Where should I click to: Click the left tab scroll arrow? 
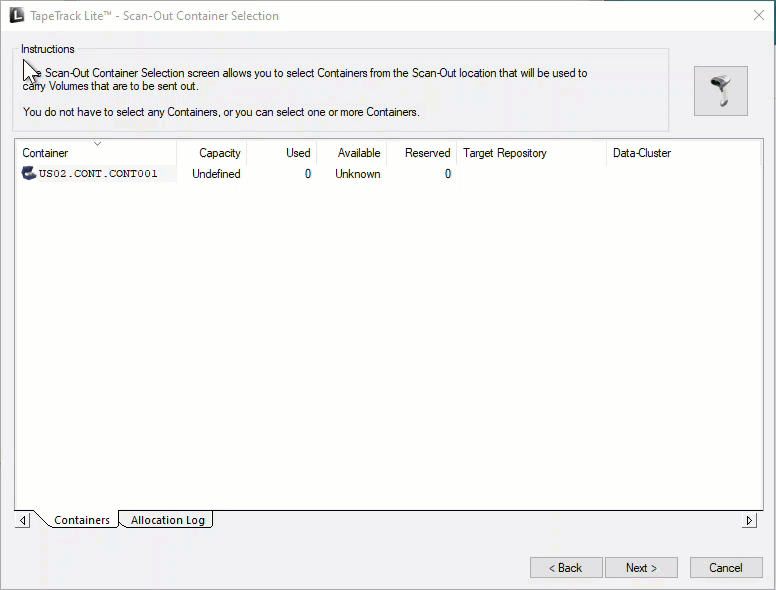22,520
